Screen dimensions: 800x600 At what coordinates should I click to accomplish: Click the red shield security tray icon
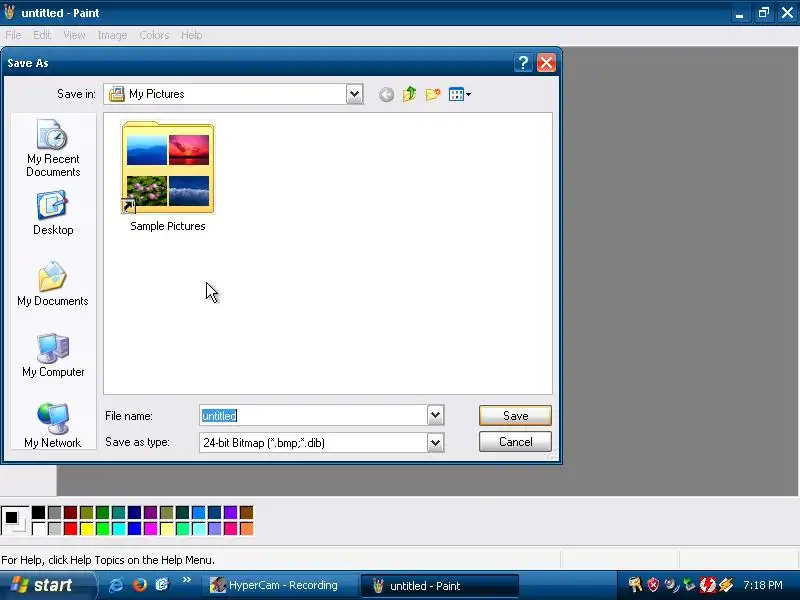pyautogui.click(x=653, y=585)
